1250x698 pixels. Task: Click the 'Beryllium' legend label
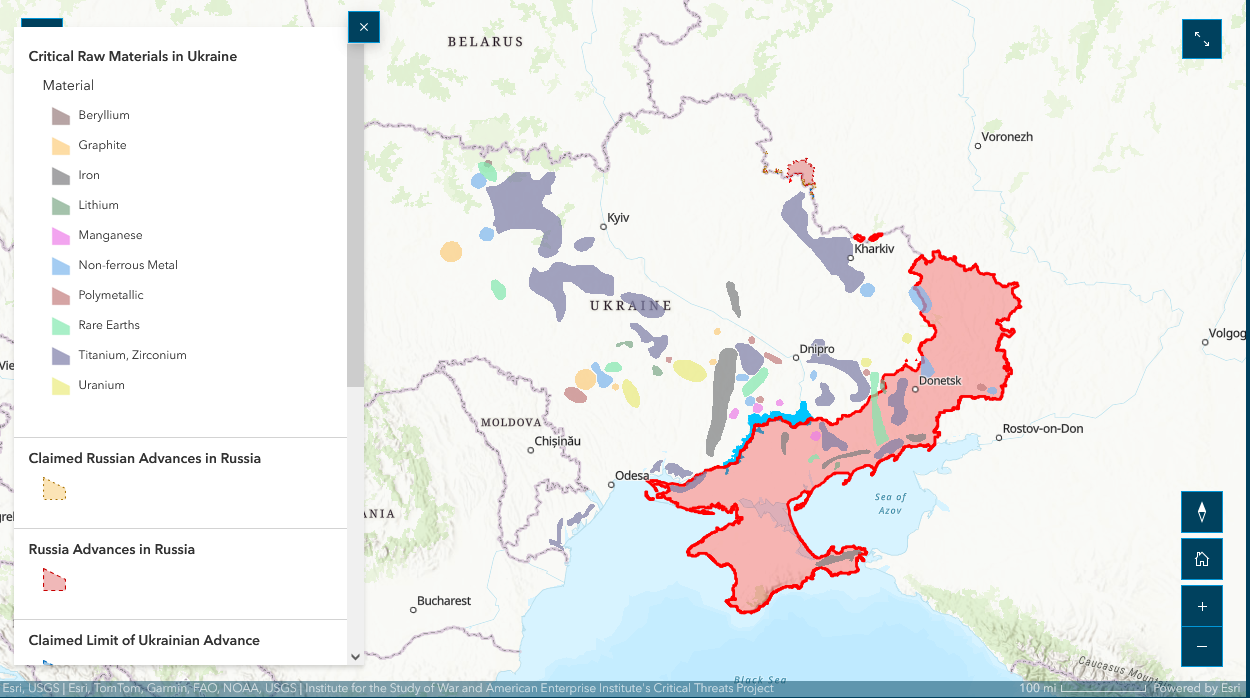(x=104, y=115)
